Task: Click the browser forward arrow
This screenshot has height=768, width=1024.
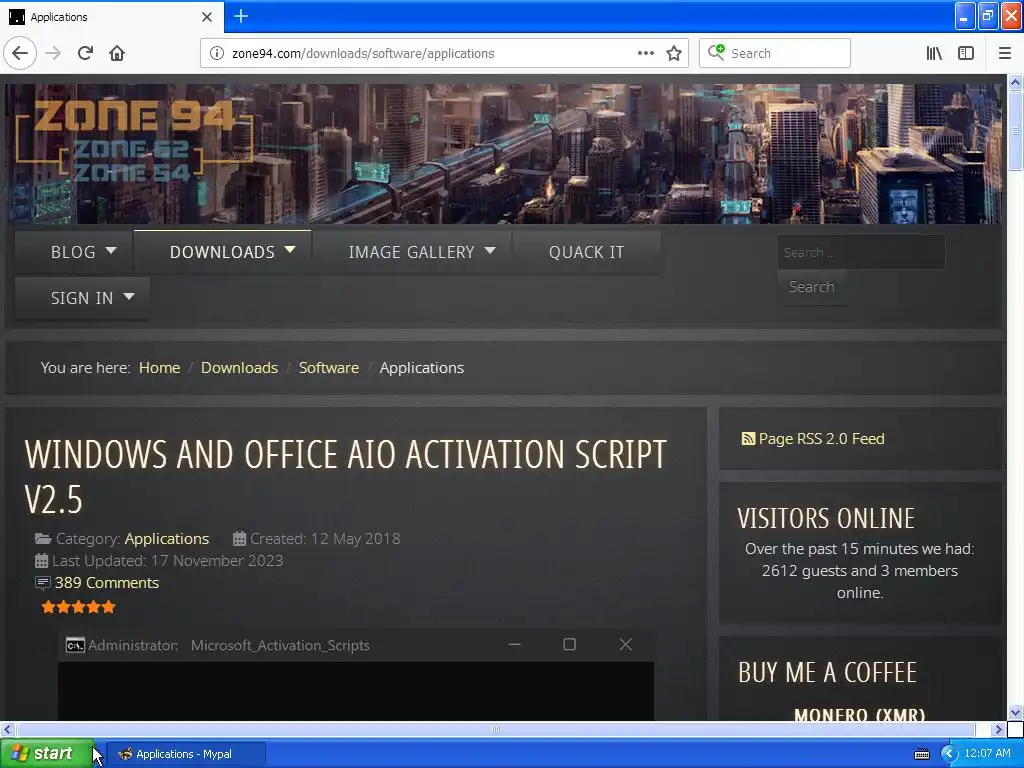Action: pos(53,53)
